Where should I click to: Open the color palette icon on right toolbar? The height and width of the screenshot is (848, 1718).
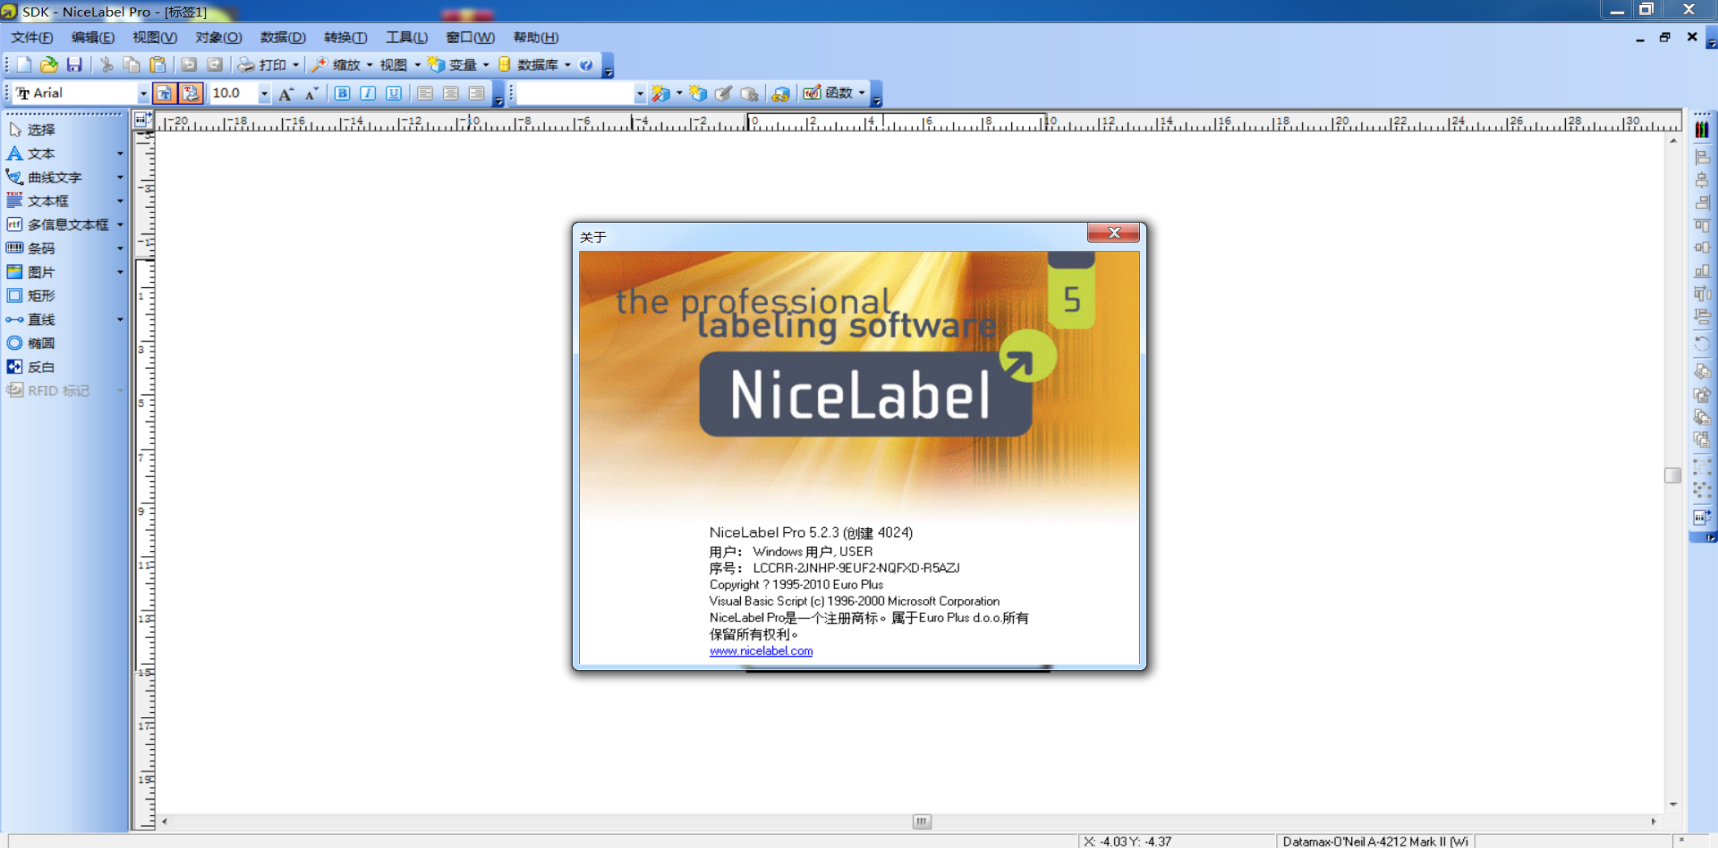[1702, 130]
